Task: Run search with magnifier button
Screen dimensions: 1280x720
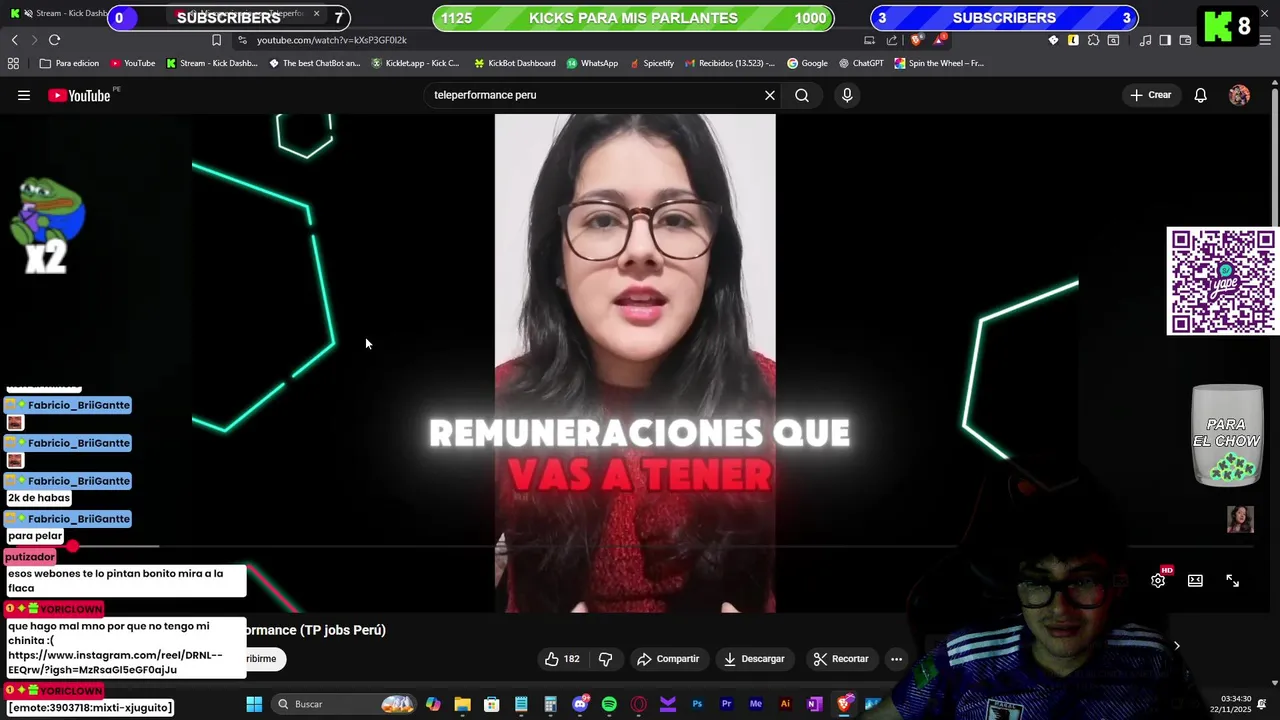Action: (802, 95)
